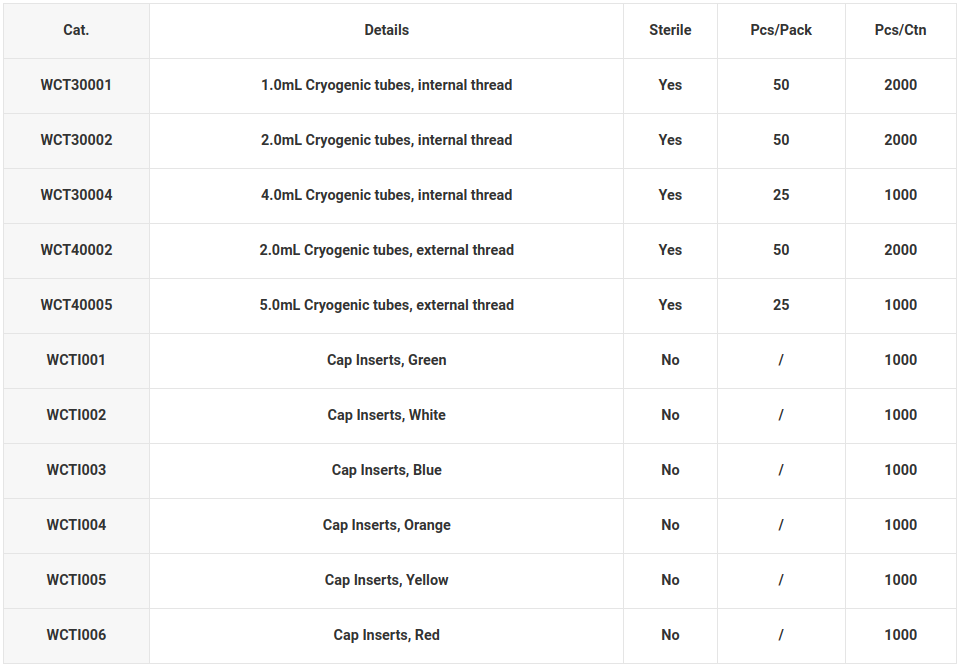Click Pcs/Pack value 25 for WCT30004

pos(781,195)
